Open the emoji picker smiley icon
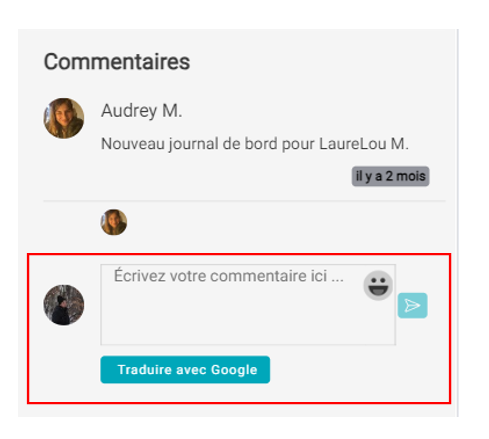The image size is (489, 439). (378, 285)
